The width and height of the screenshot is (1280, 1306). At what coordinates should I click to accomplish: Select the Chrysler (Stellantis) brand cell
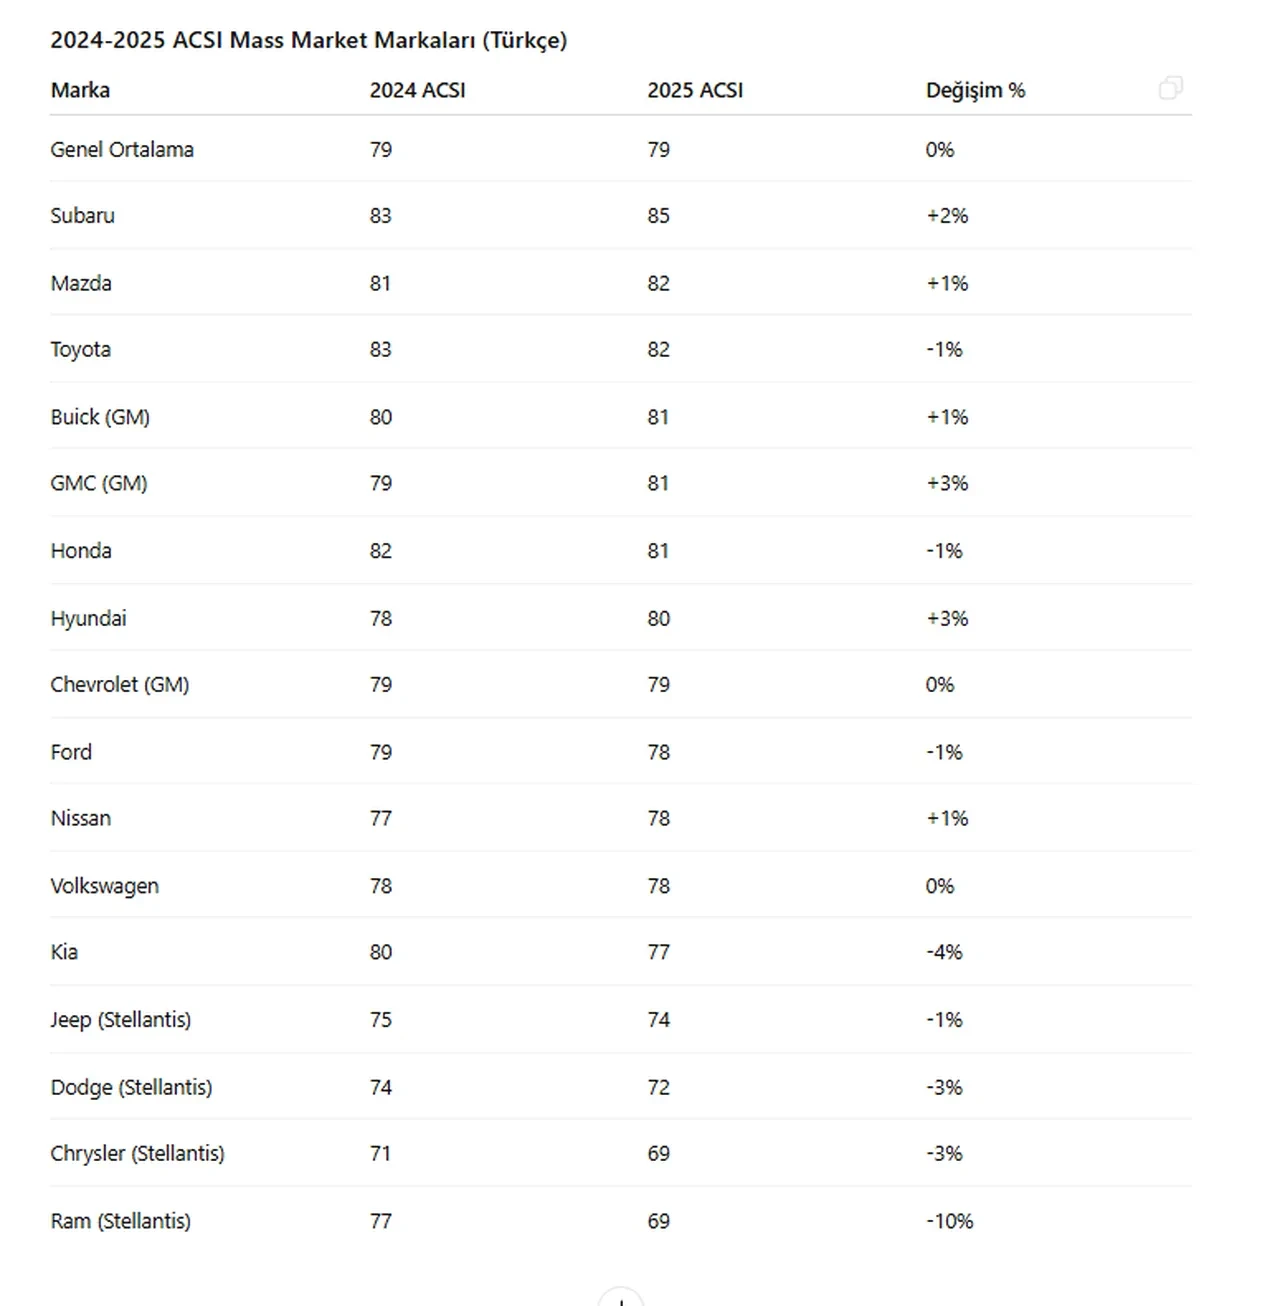pos(137,1153)
